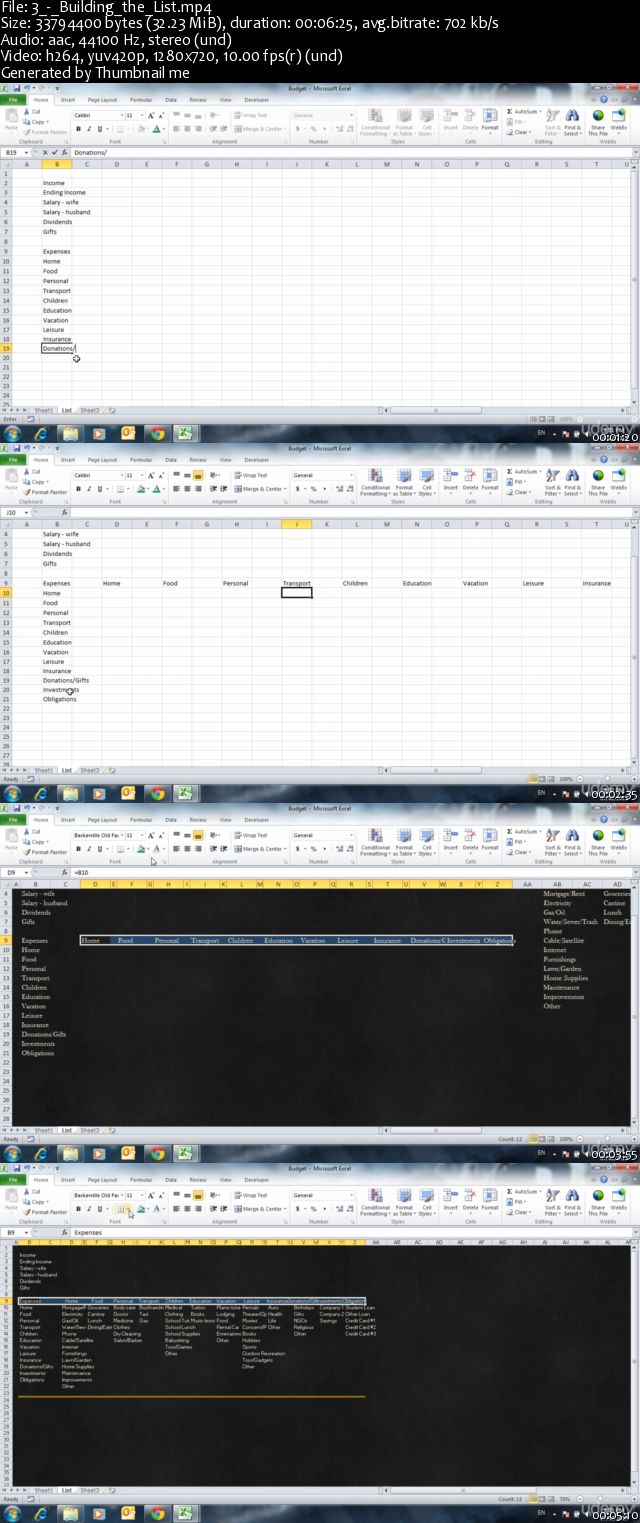Select cell Transport in row 9, frame 00:02:35

pyautogui.click(x=297, y=583)
